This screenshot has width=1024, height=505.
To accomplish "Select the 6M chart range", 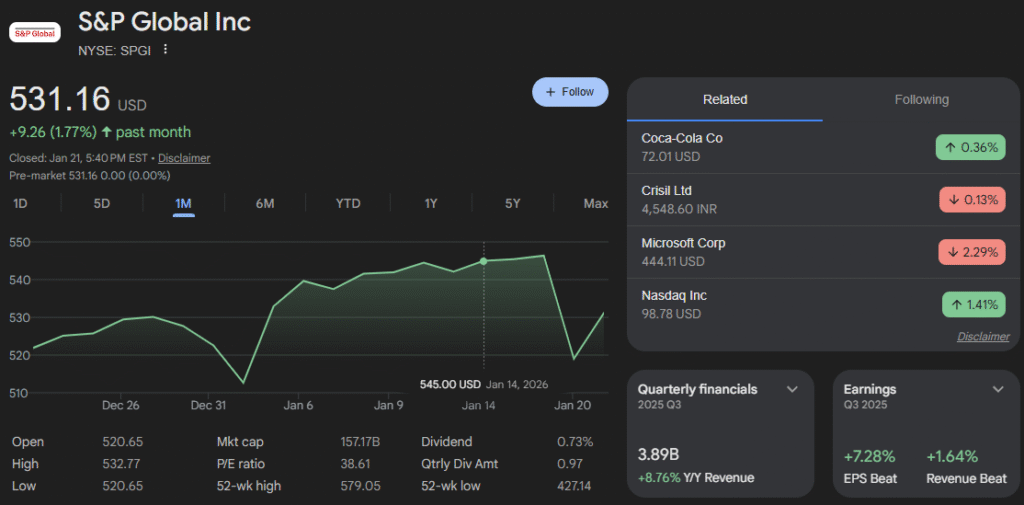I will click(265, 204).
